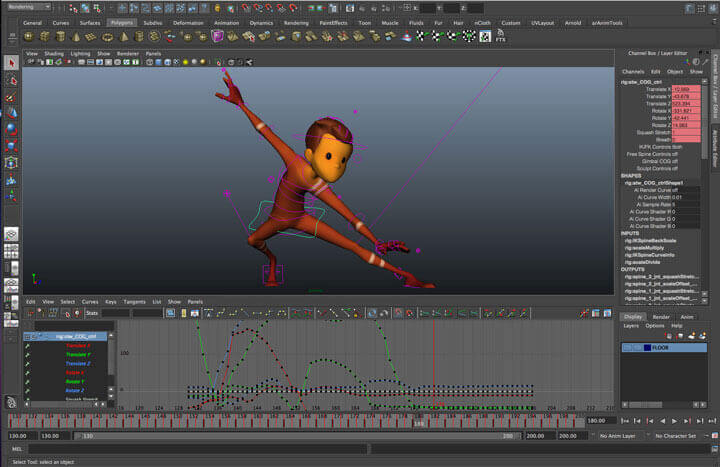This screenshot has height=467, width=720.
Task: Choose the Lasso select tool
Action: click(x=11, y=80)
